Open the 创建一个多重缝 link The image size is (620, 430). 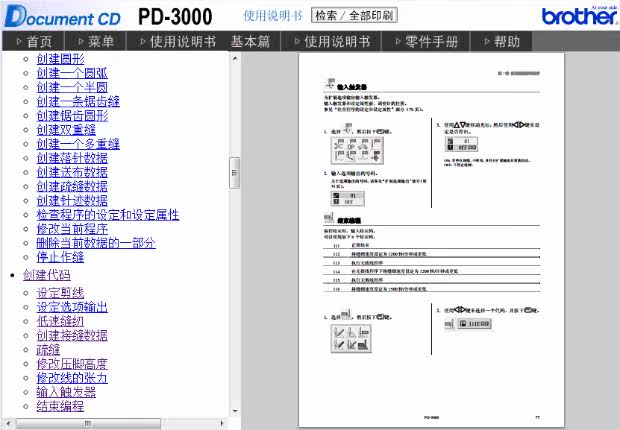[x=78, y=144]
